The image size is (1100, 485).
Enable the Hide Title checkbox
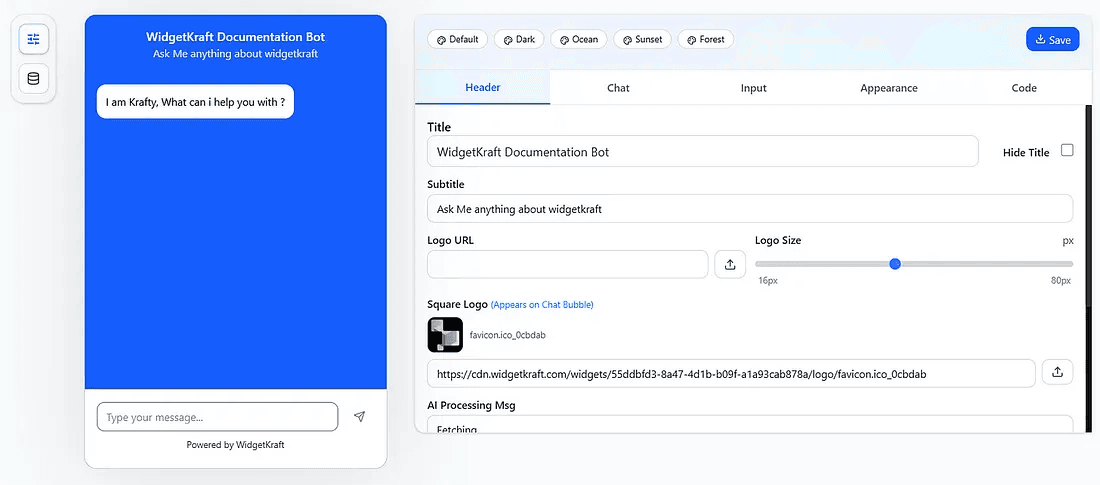point(1066,150)
